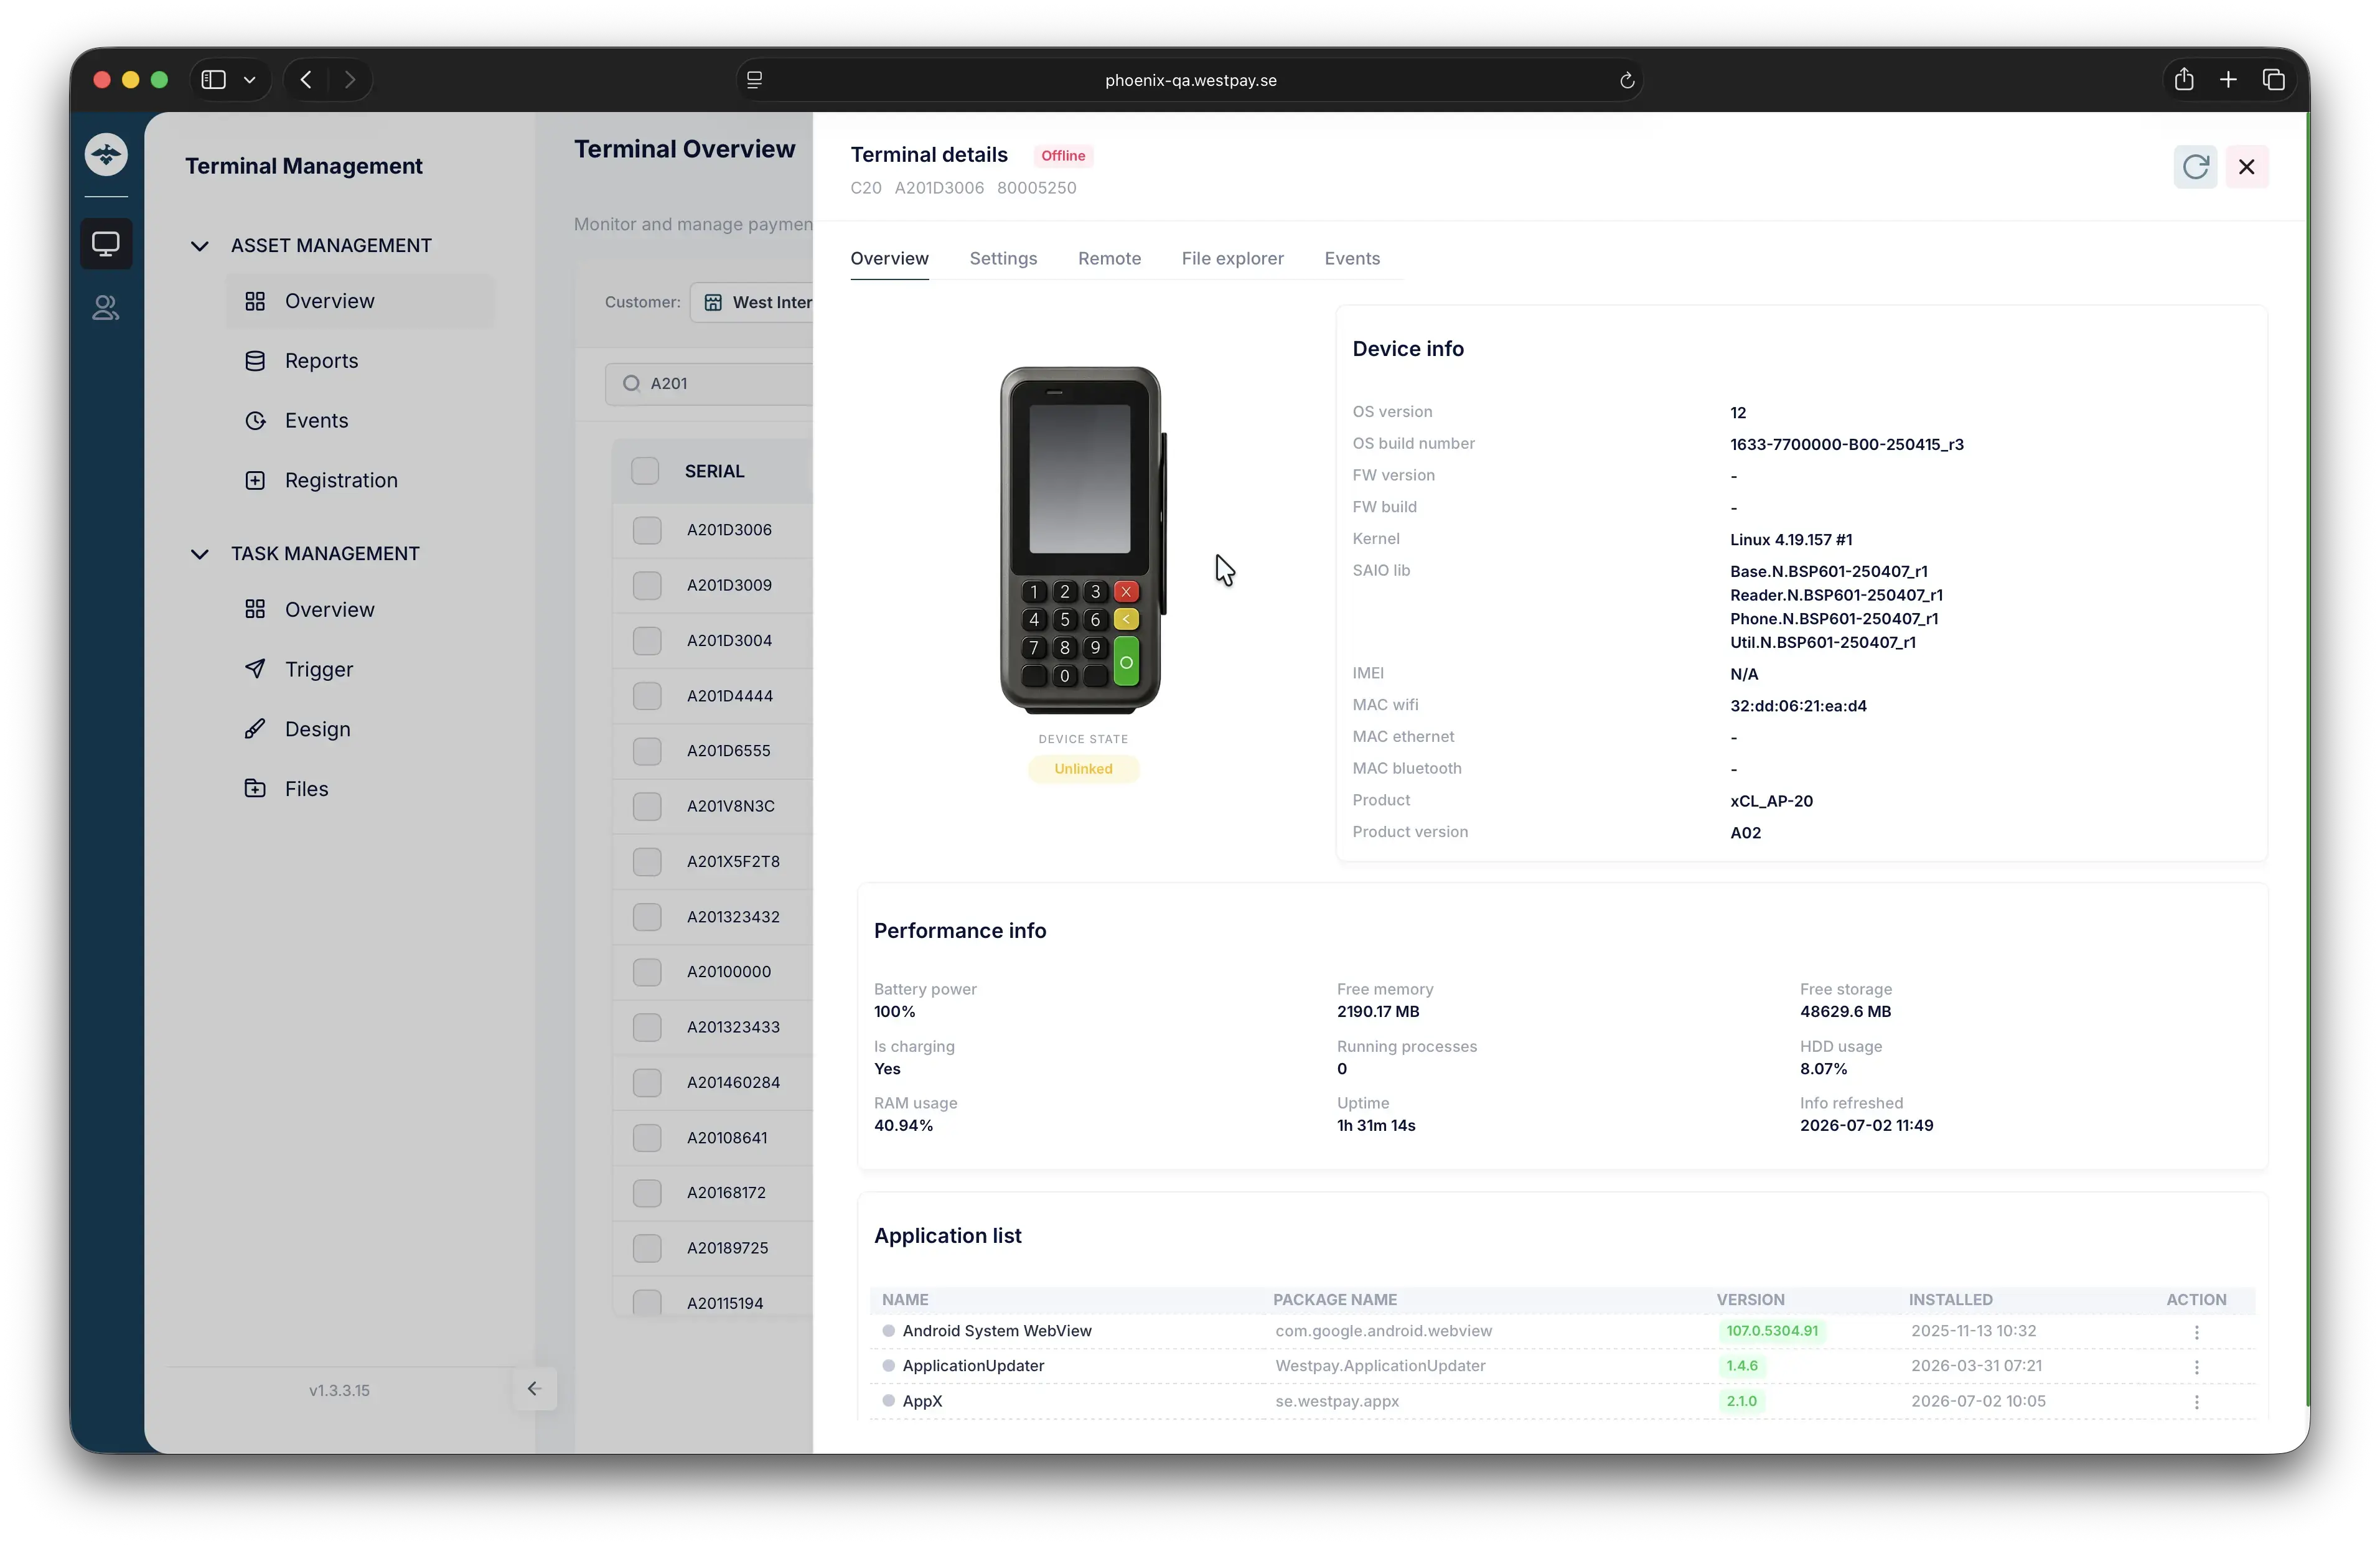Screen dimensions: 2380x1546
Task: Check the box for A201D3006
Action: [x=647, y=530]
